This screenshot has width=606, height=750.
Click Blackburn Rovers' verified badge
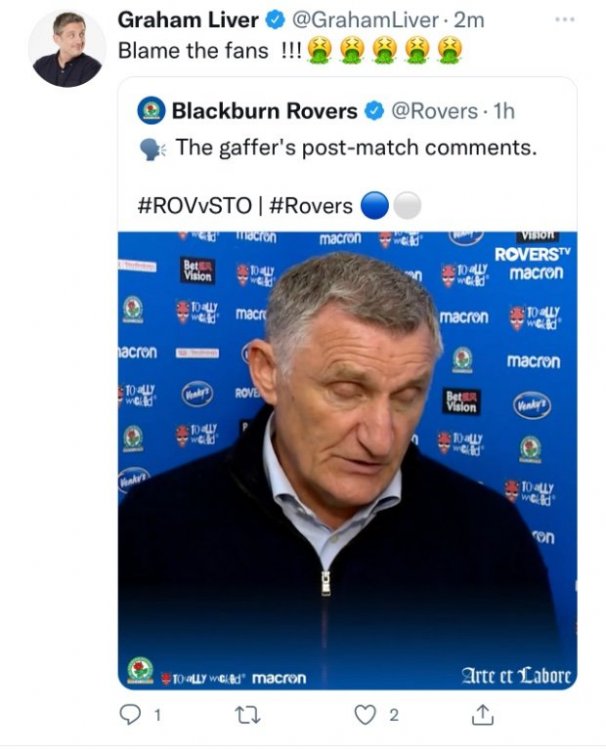pos(371,110)
